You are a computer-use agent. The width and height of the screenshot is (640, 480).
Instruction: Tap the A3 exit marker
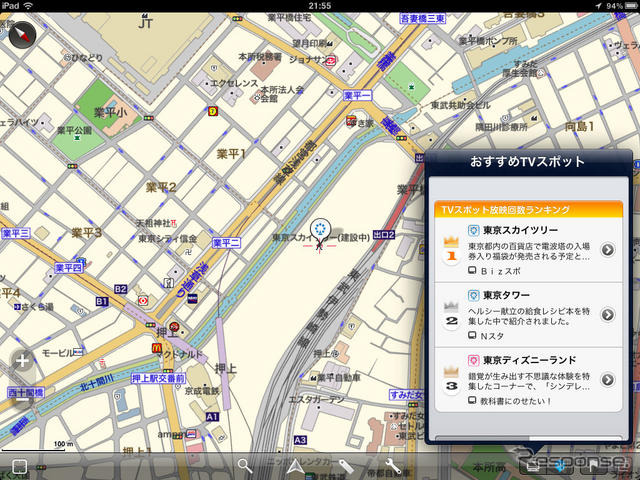300,440
